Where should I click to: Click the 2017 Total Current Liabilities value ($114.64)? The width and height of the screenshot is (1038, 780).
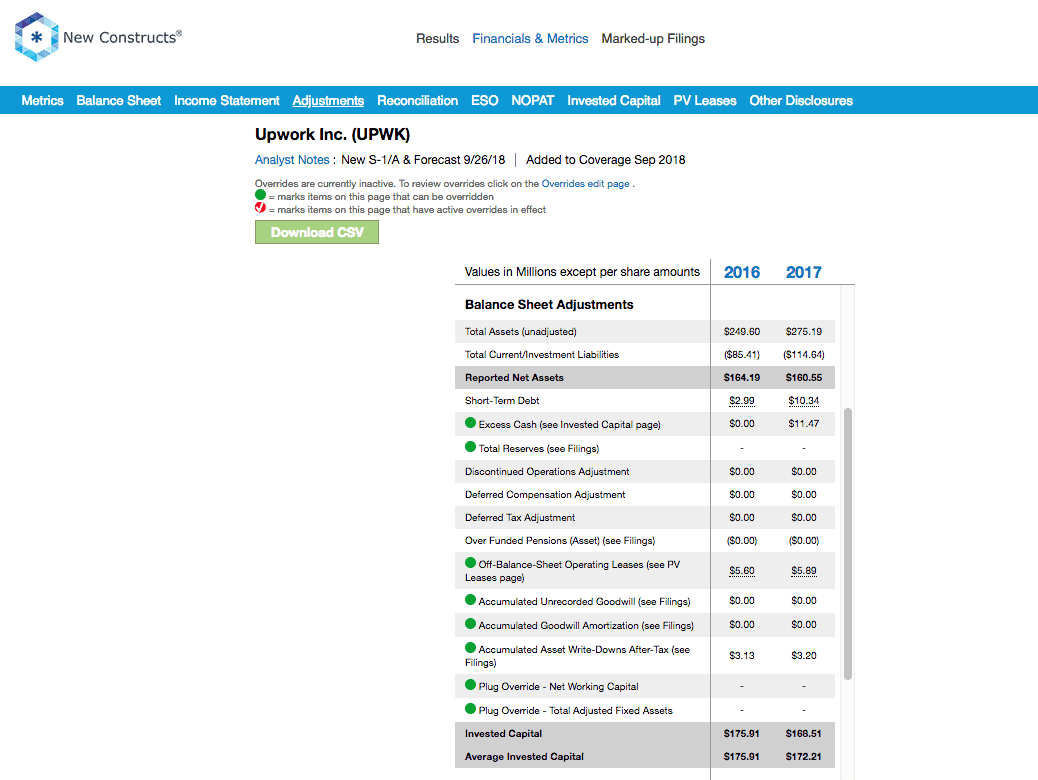pos(804,355)
